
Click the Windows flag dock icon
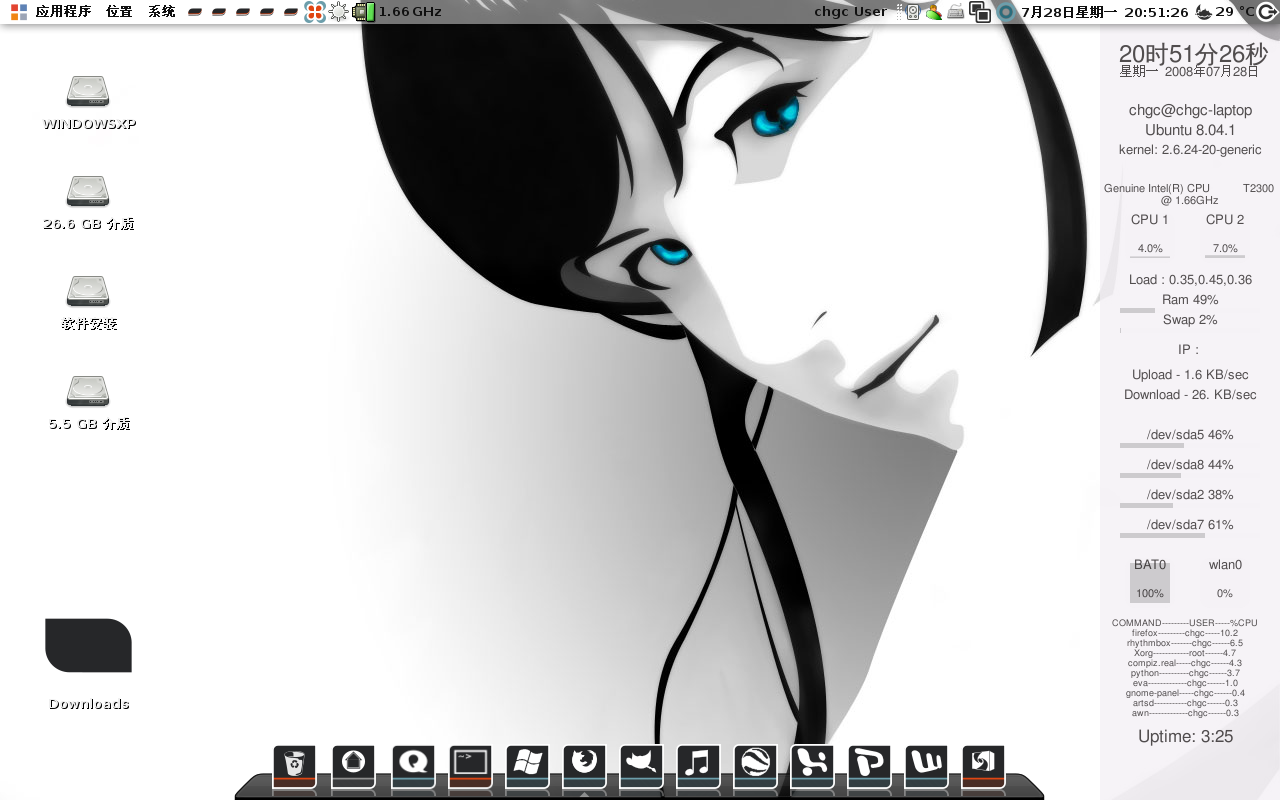click(527, 766)
